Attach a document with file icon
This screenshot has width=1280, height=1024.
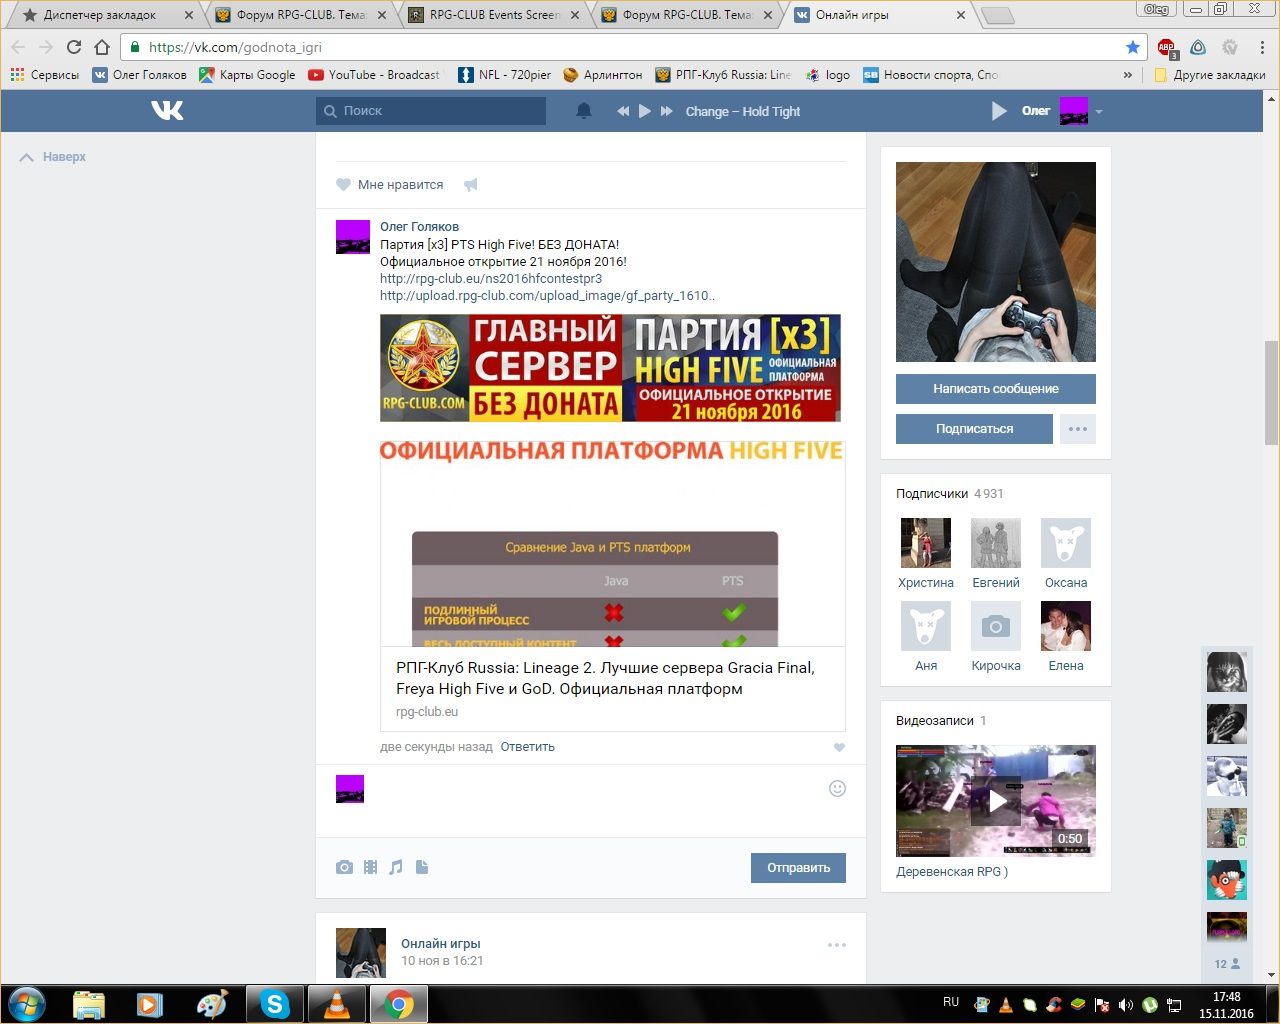coord(422,867)
